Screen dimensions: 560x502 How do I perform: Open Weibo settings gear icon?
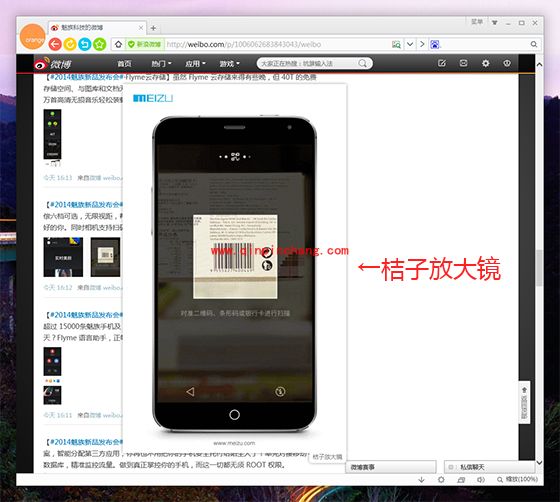[485, 63]
